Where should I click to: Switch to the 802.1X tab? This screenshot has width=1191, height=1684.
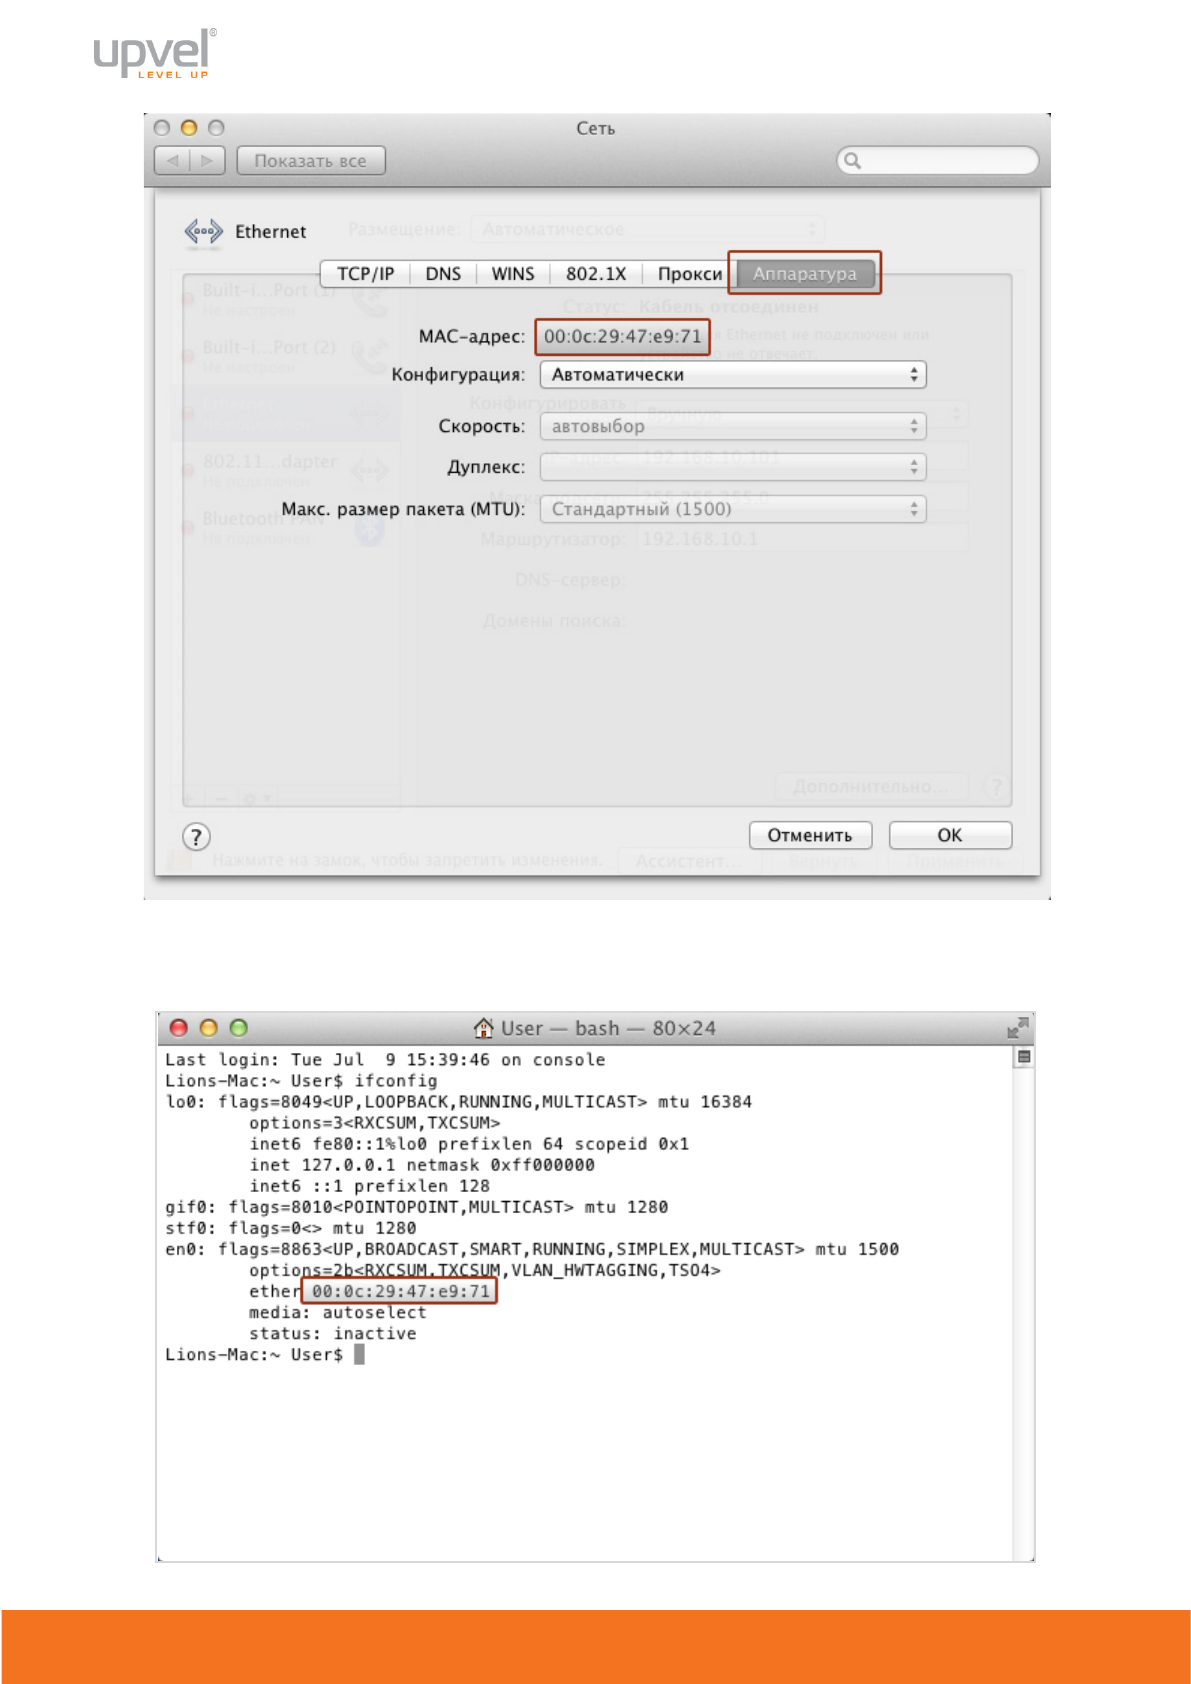tap(596, 274)
